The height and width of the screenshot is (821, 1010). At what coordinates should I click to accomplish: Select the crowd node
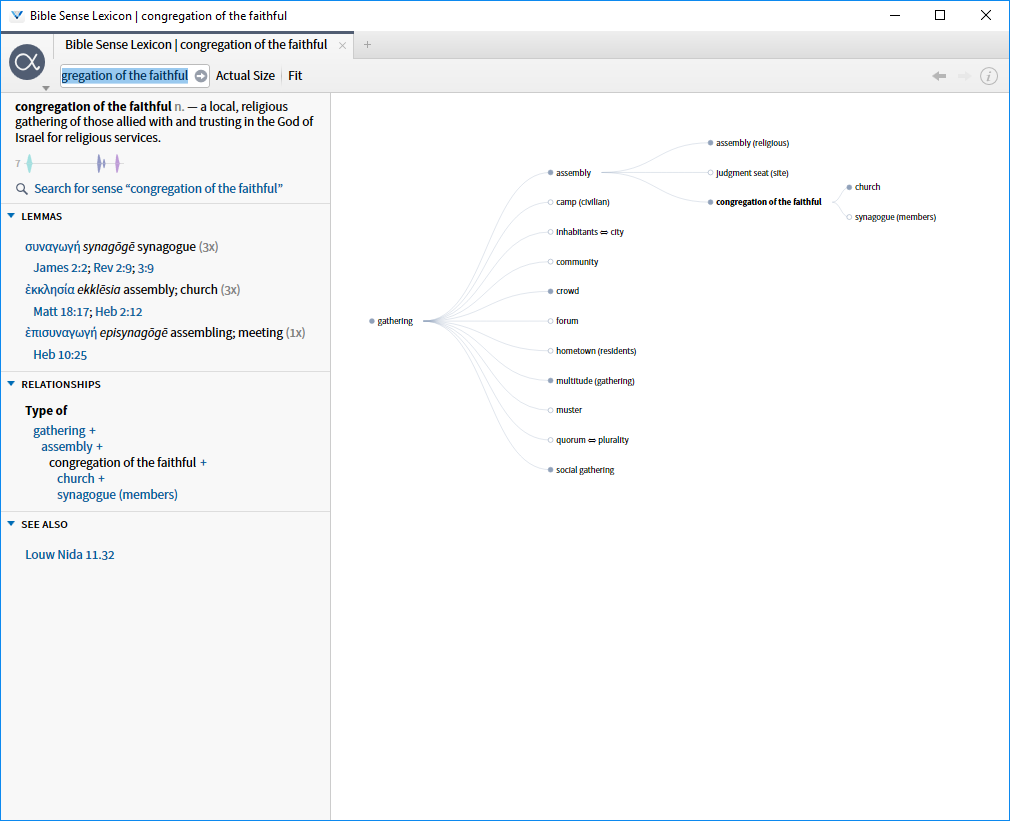click(x=564, y=291)
